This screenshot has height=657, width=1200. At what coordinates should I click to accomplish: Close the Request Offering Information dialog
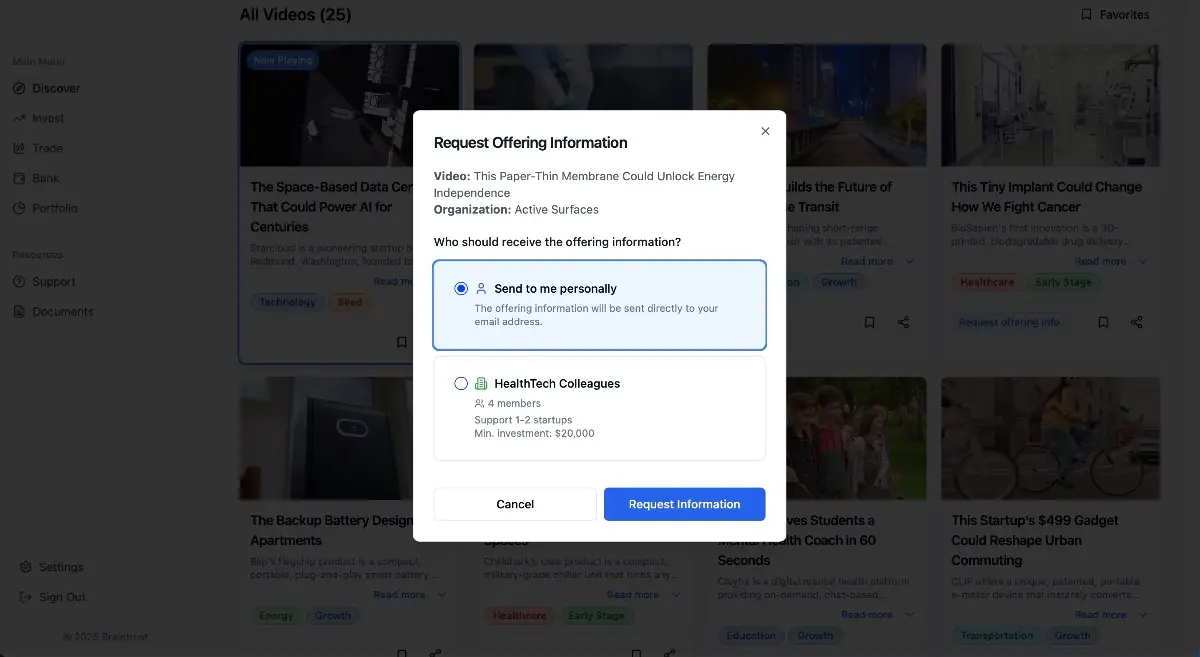pyautogui.click(x=765, y=131)
